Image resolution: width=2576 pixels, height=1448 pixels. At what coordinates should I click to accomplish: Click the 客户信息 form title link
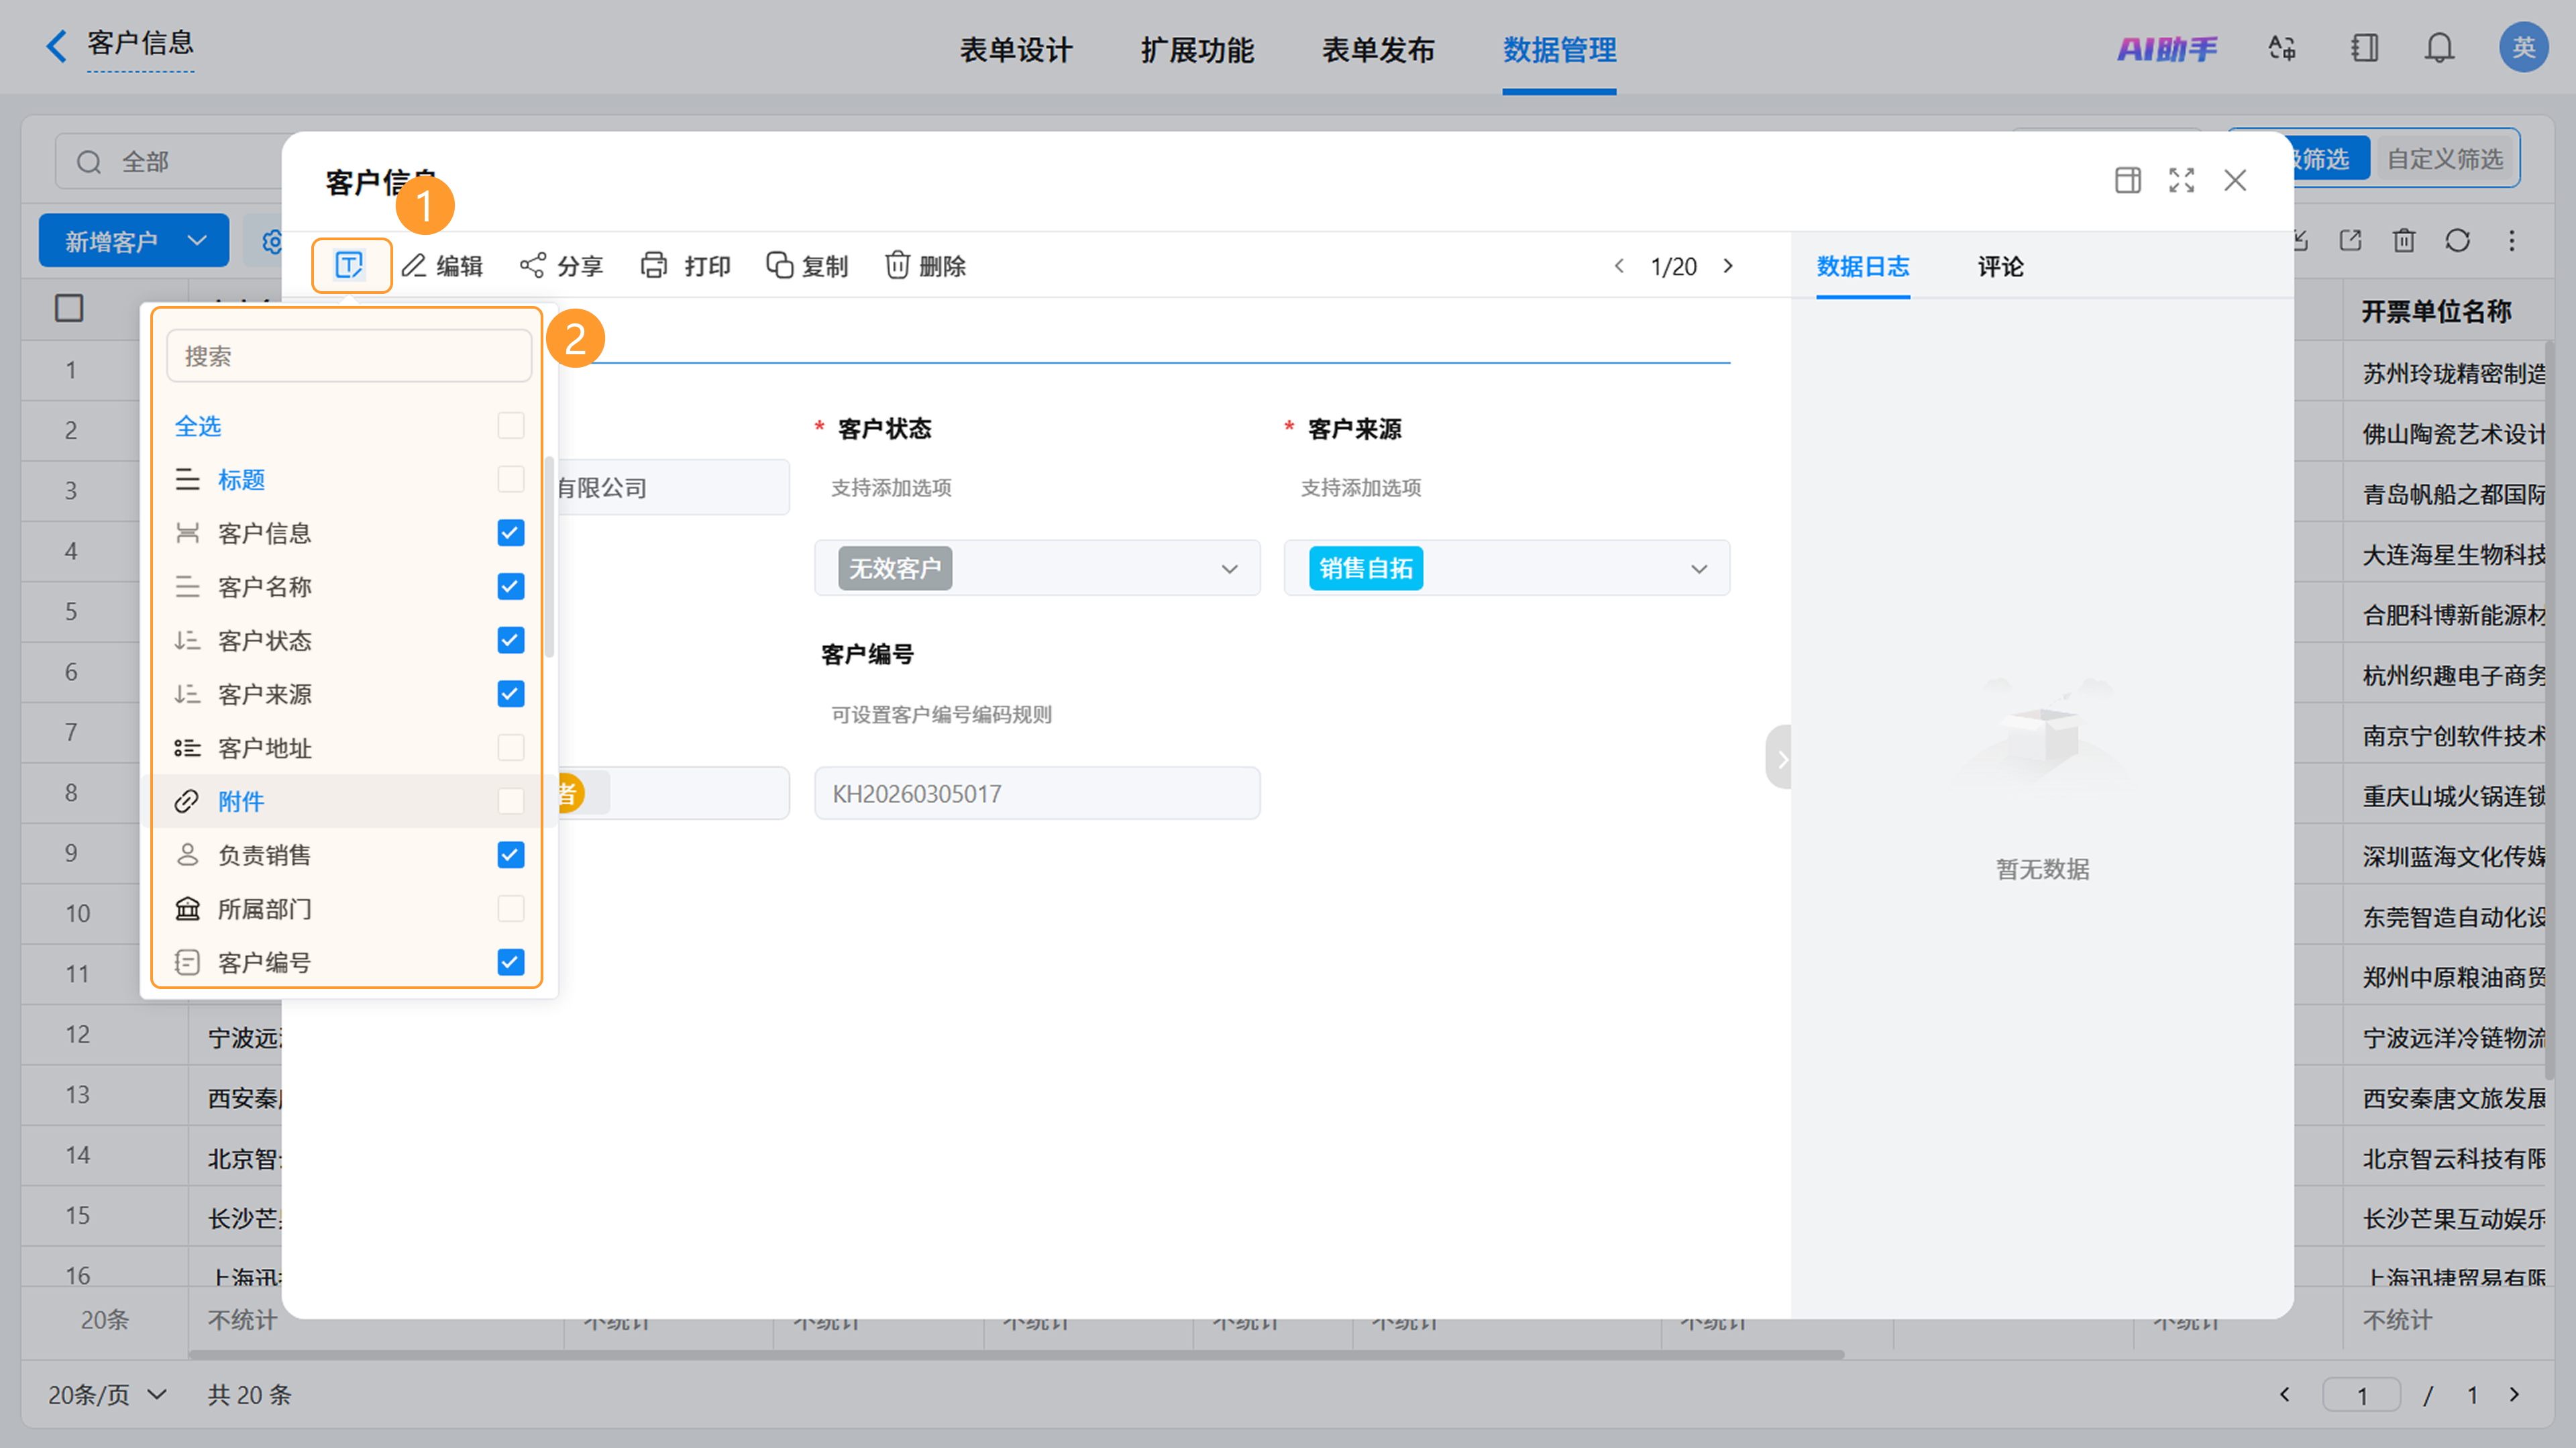coord(140,43)
